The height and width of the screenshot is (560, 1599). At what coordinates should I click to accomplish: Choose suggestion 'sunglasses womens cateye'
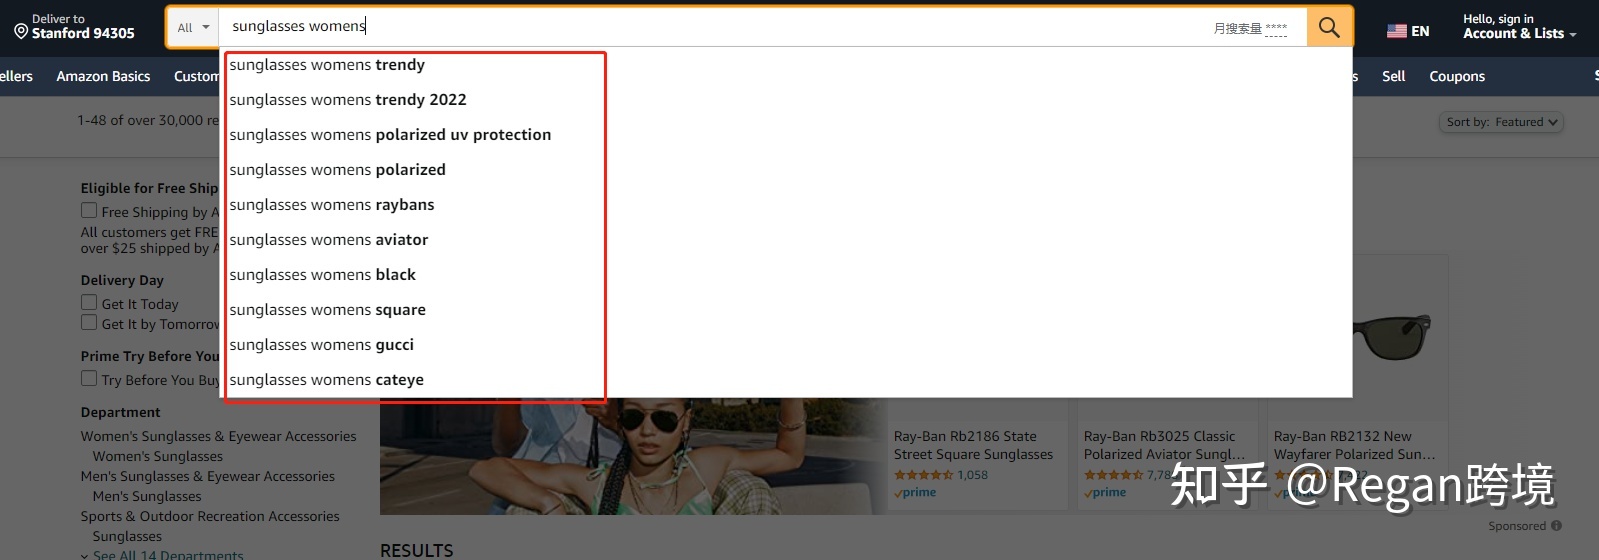point(327,380)
